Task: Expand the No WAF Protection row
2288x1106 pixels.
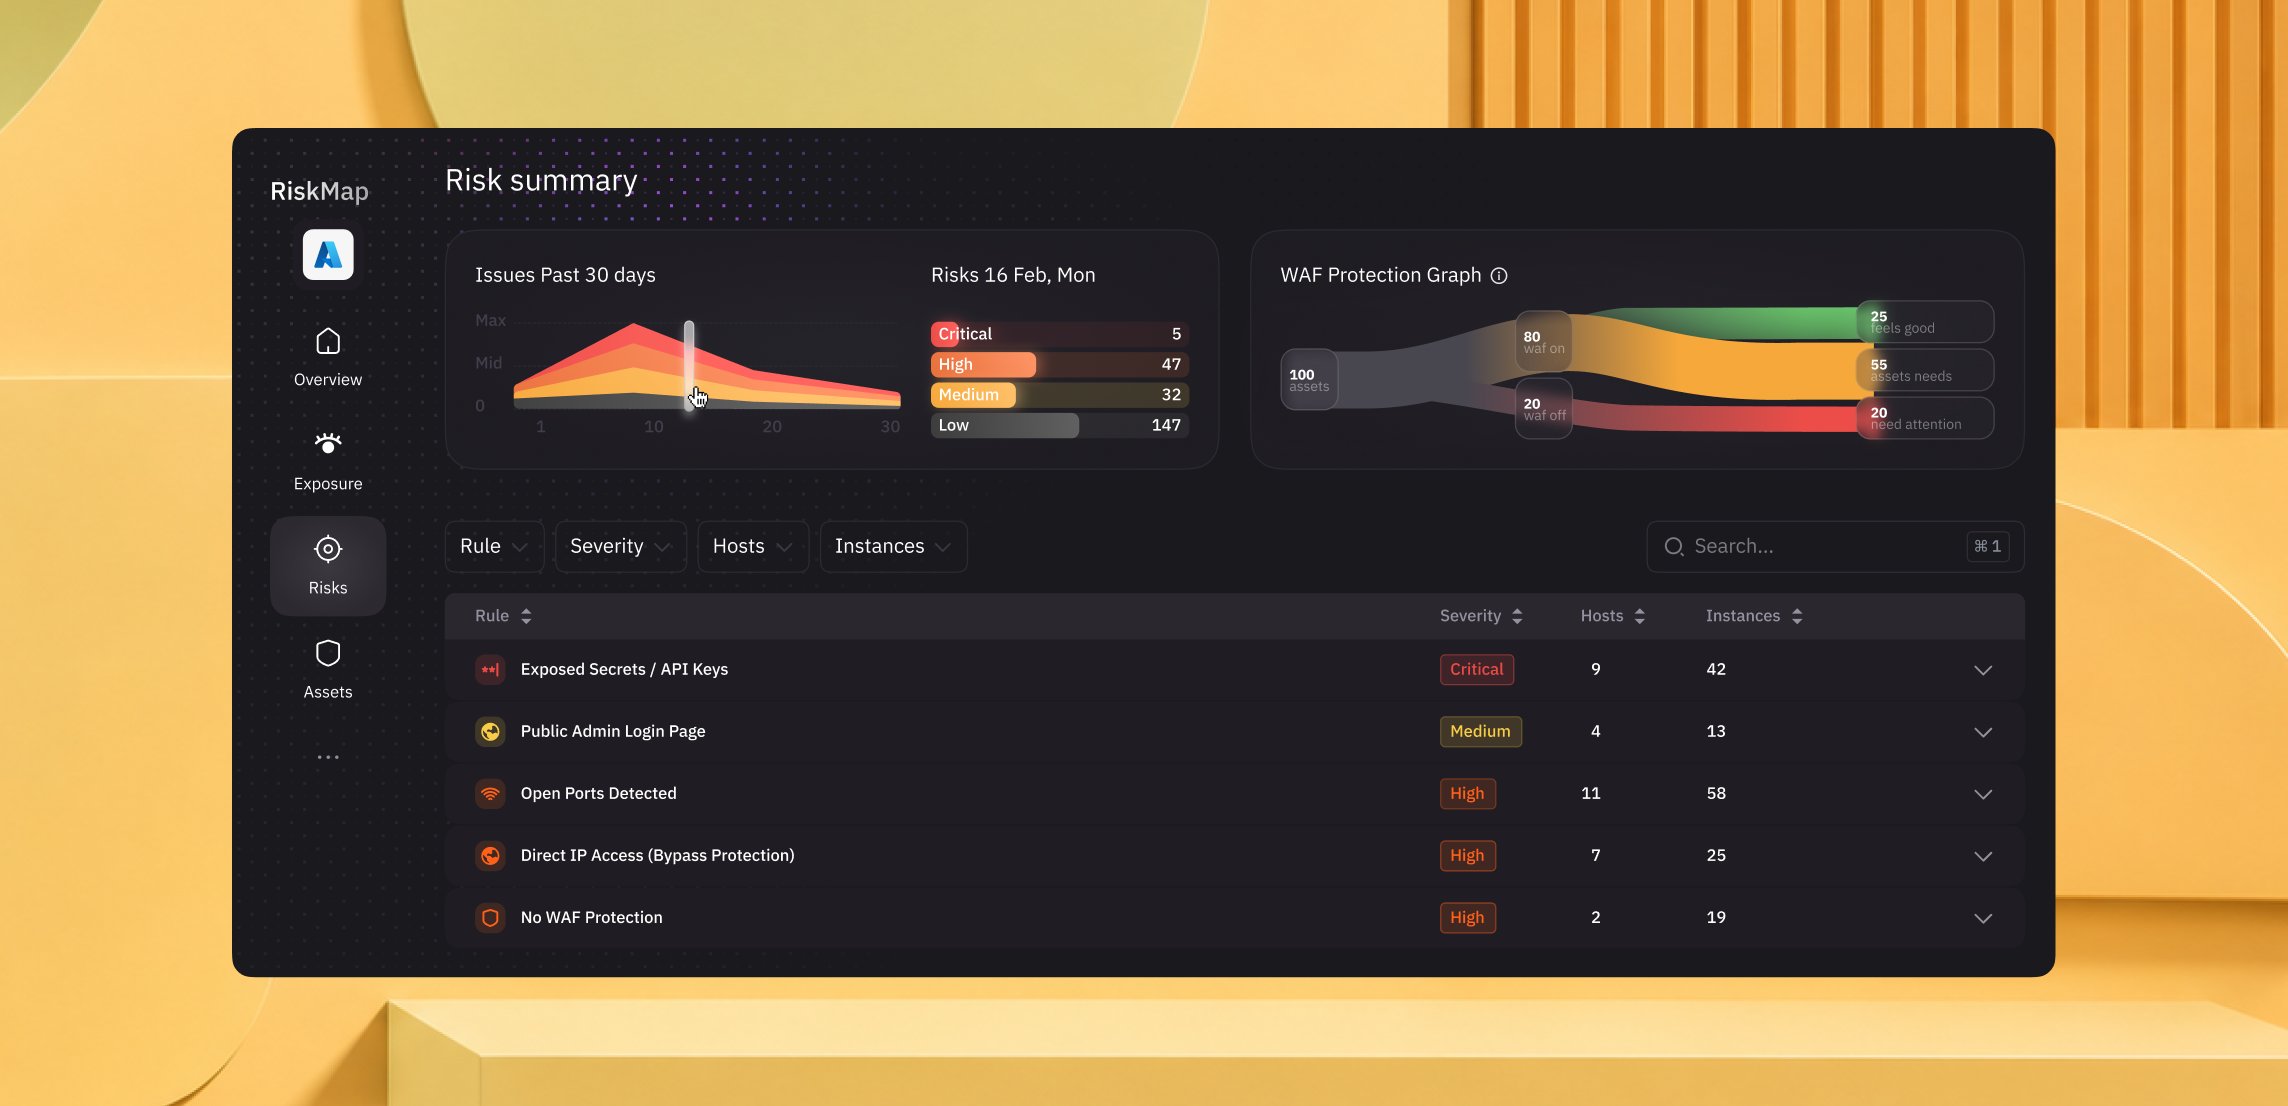Action: point(1983,919)
